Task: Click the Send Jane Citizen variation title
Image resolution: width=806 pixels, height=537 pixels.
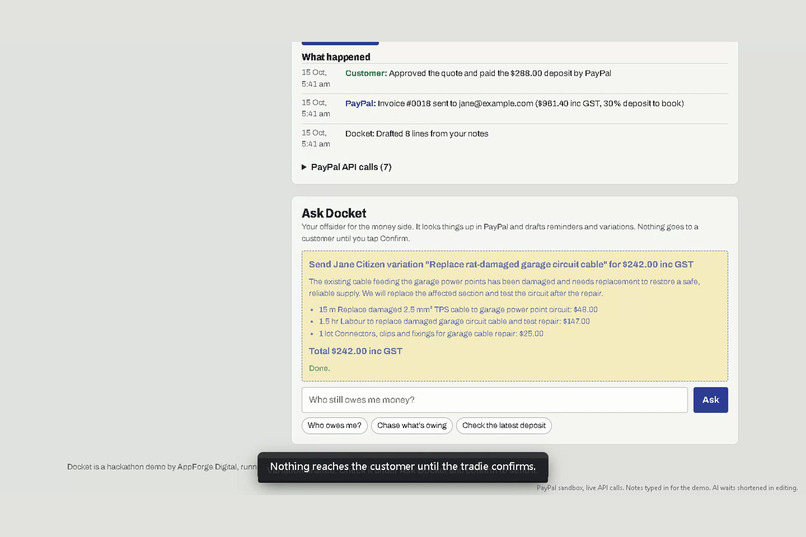Action: tap(501, 265)
